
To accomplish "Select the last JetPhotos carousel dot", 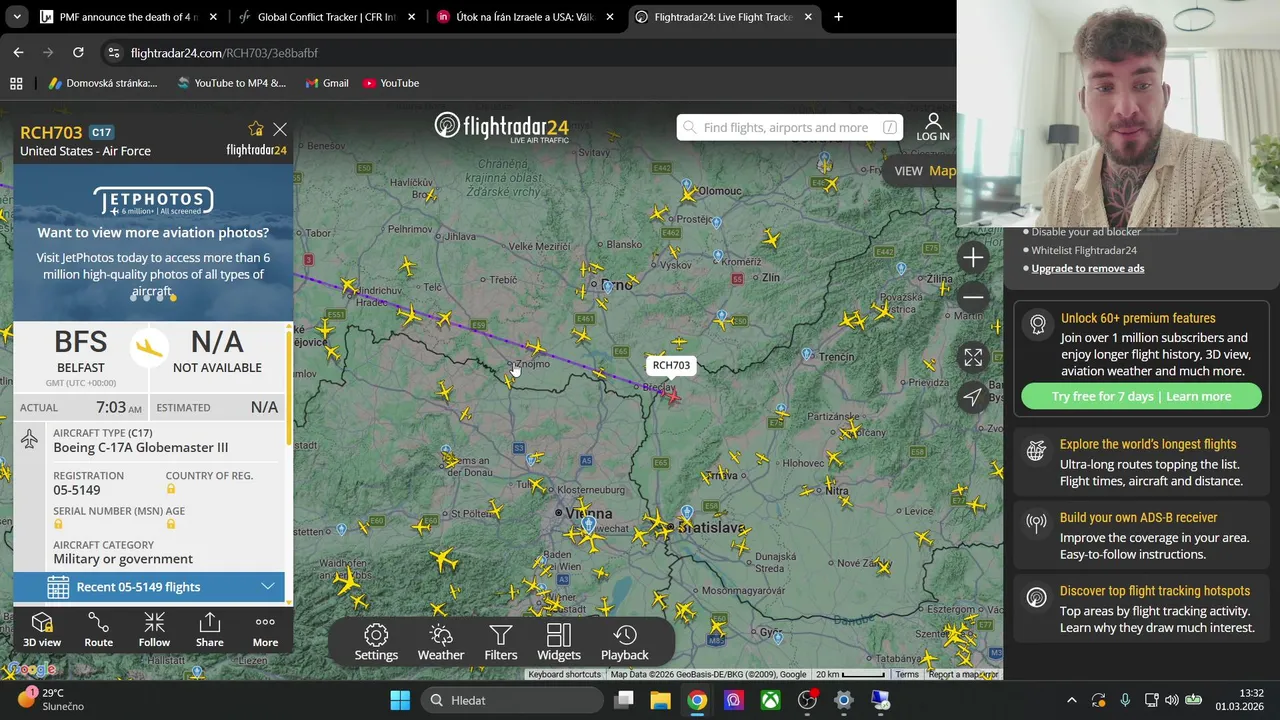I will point(173,297).
